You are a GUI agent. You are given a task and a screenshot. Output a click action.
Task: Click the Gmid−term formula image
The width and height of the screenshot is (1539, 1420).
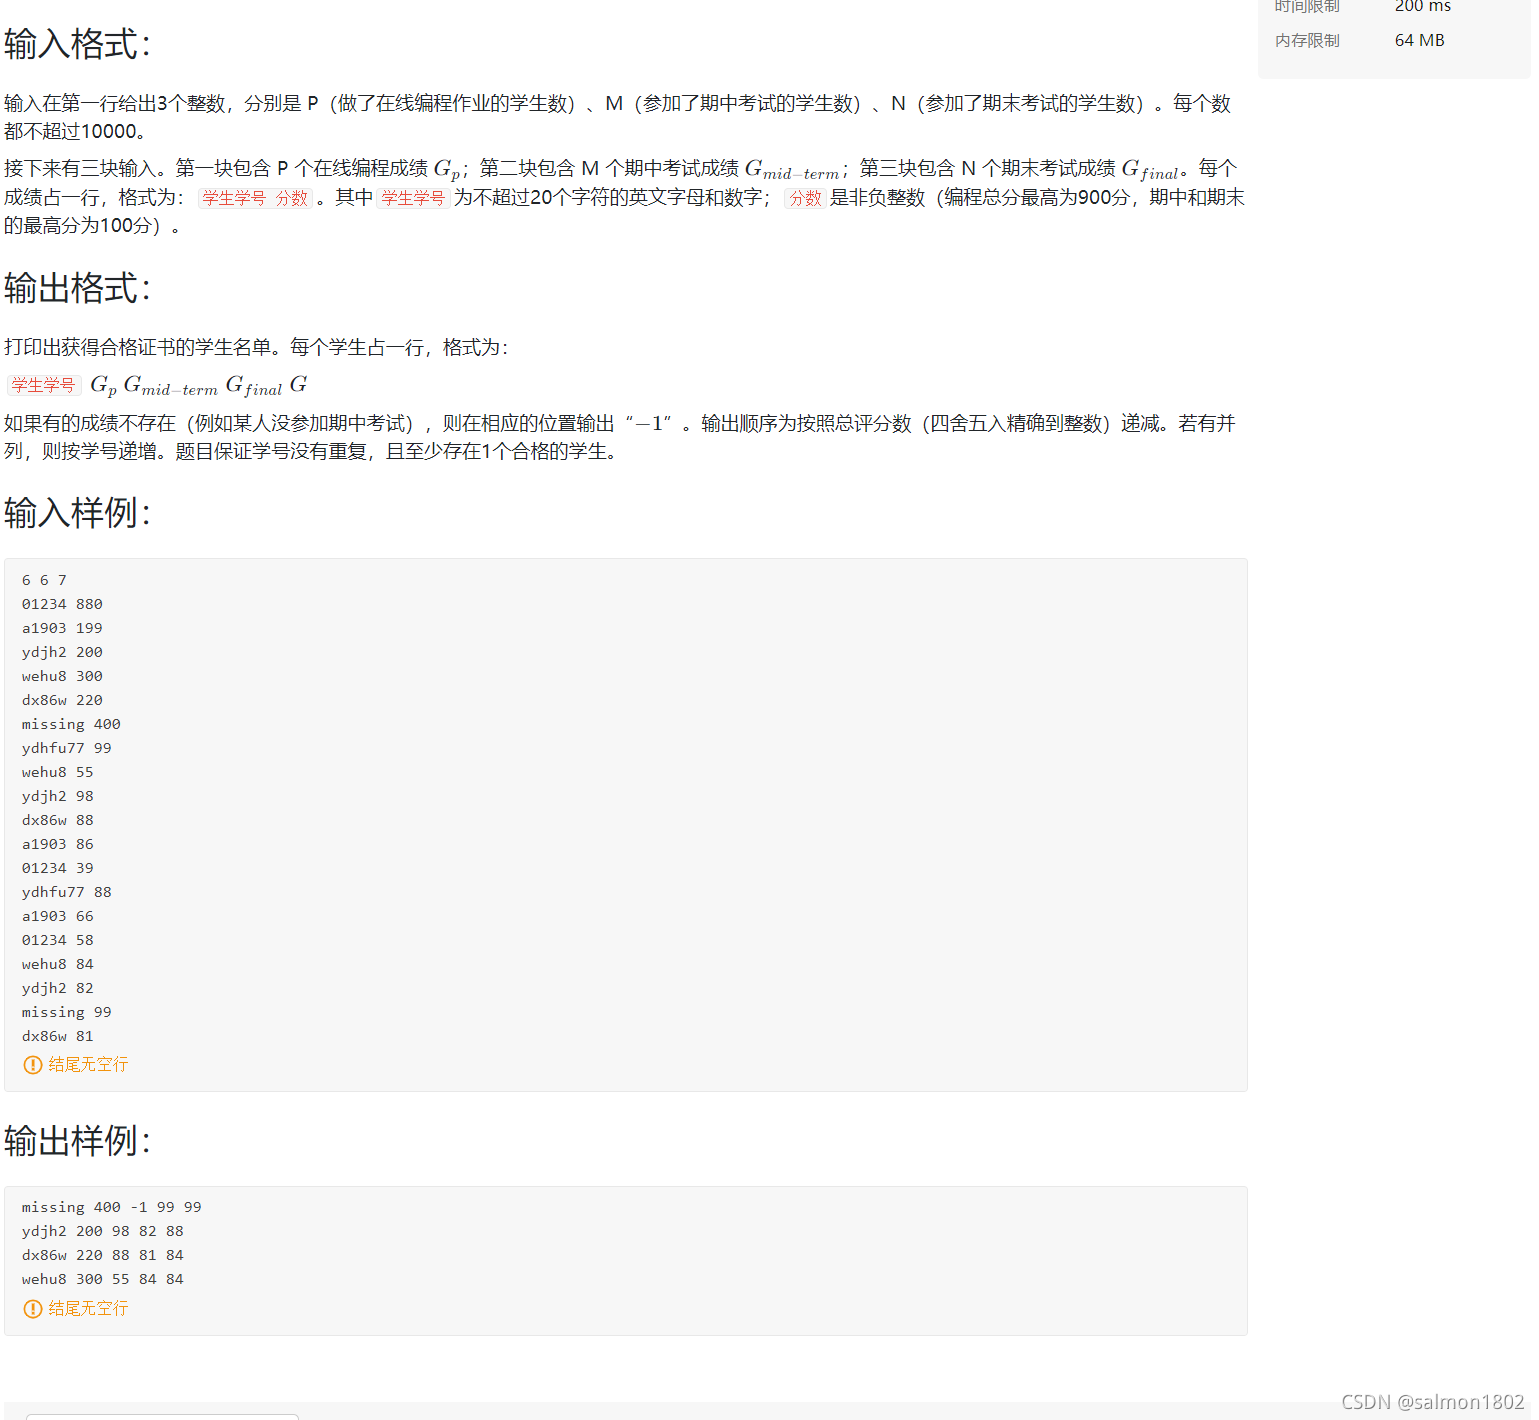(172, 386)
